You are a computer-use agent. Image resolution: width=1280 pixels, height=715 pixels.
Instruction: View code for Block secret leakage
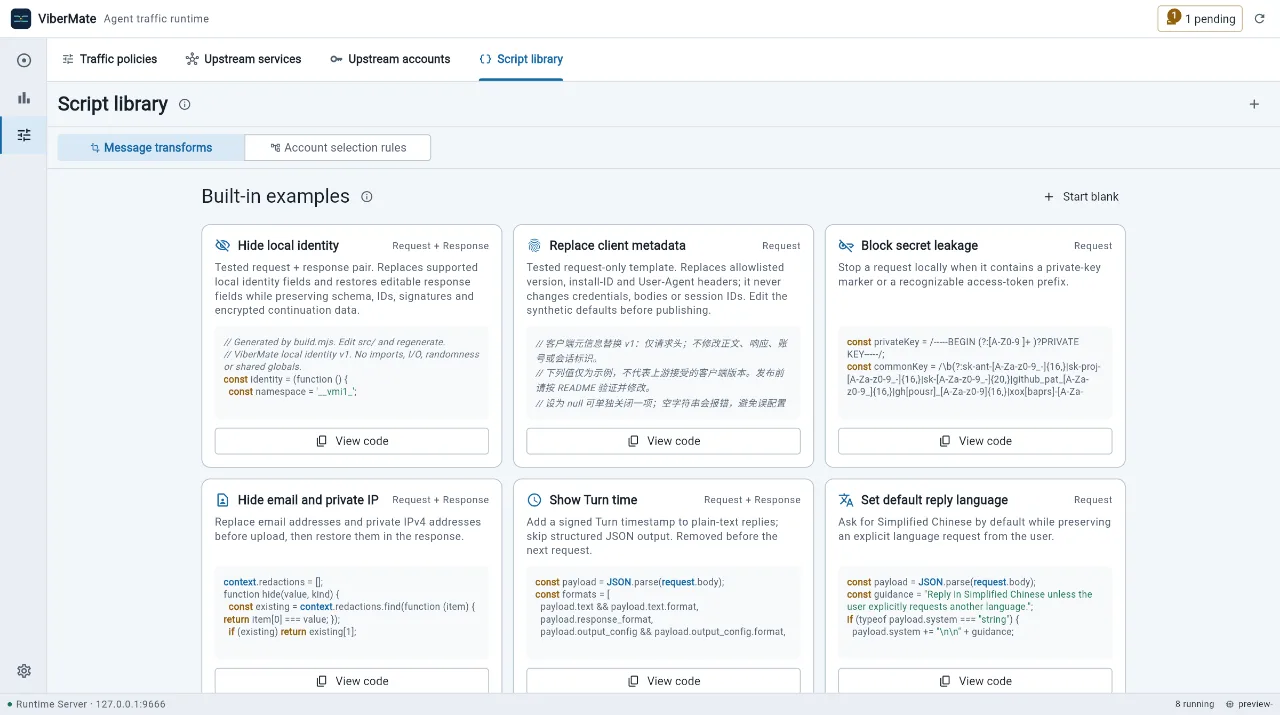[975, 441]
